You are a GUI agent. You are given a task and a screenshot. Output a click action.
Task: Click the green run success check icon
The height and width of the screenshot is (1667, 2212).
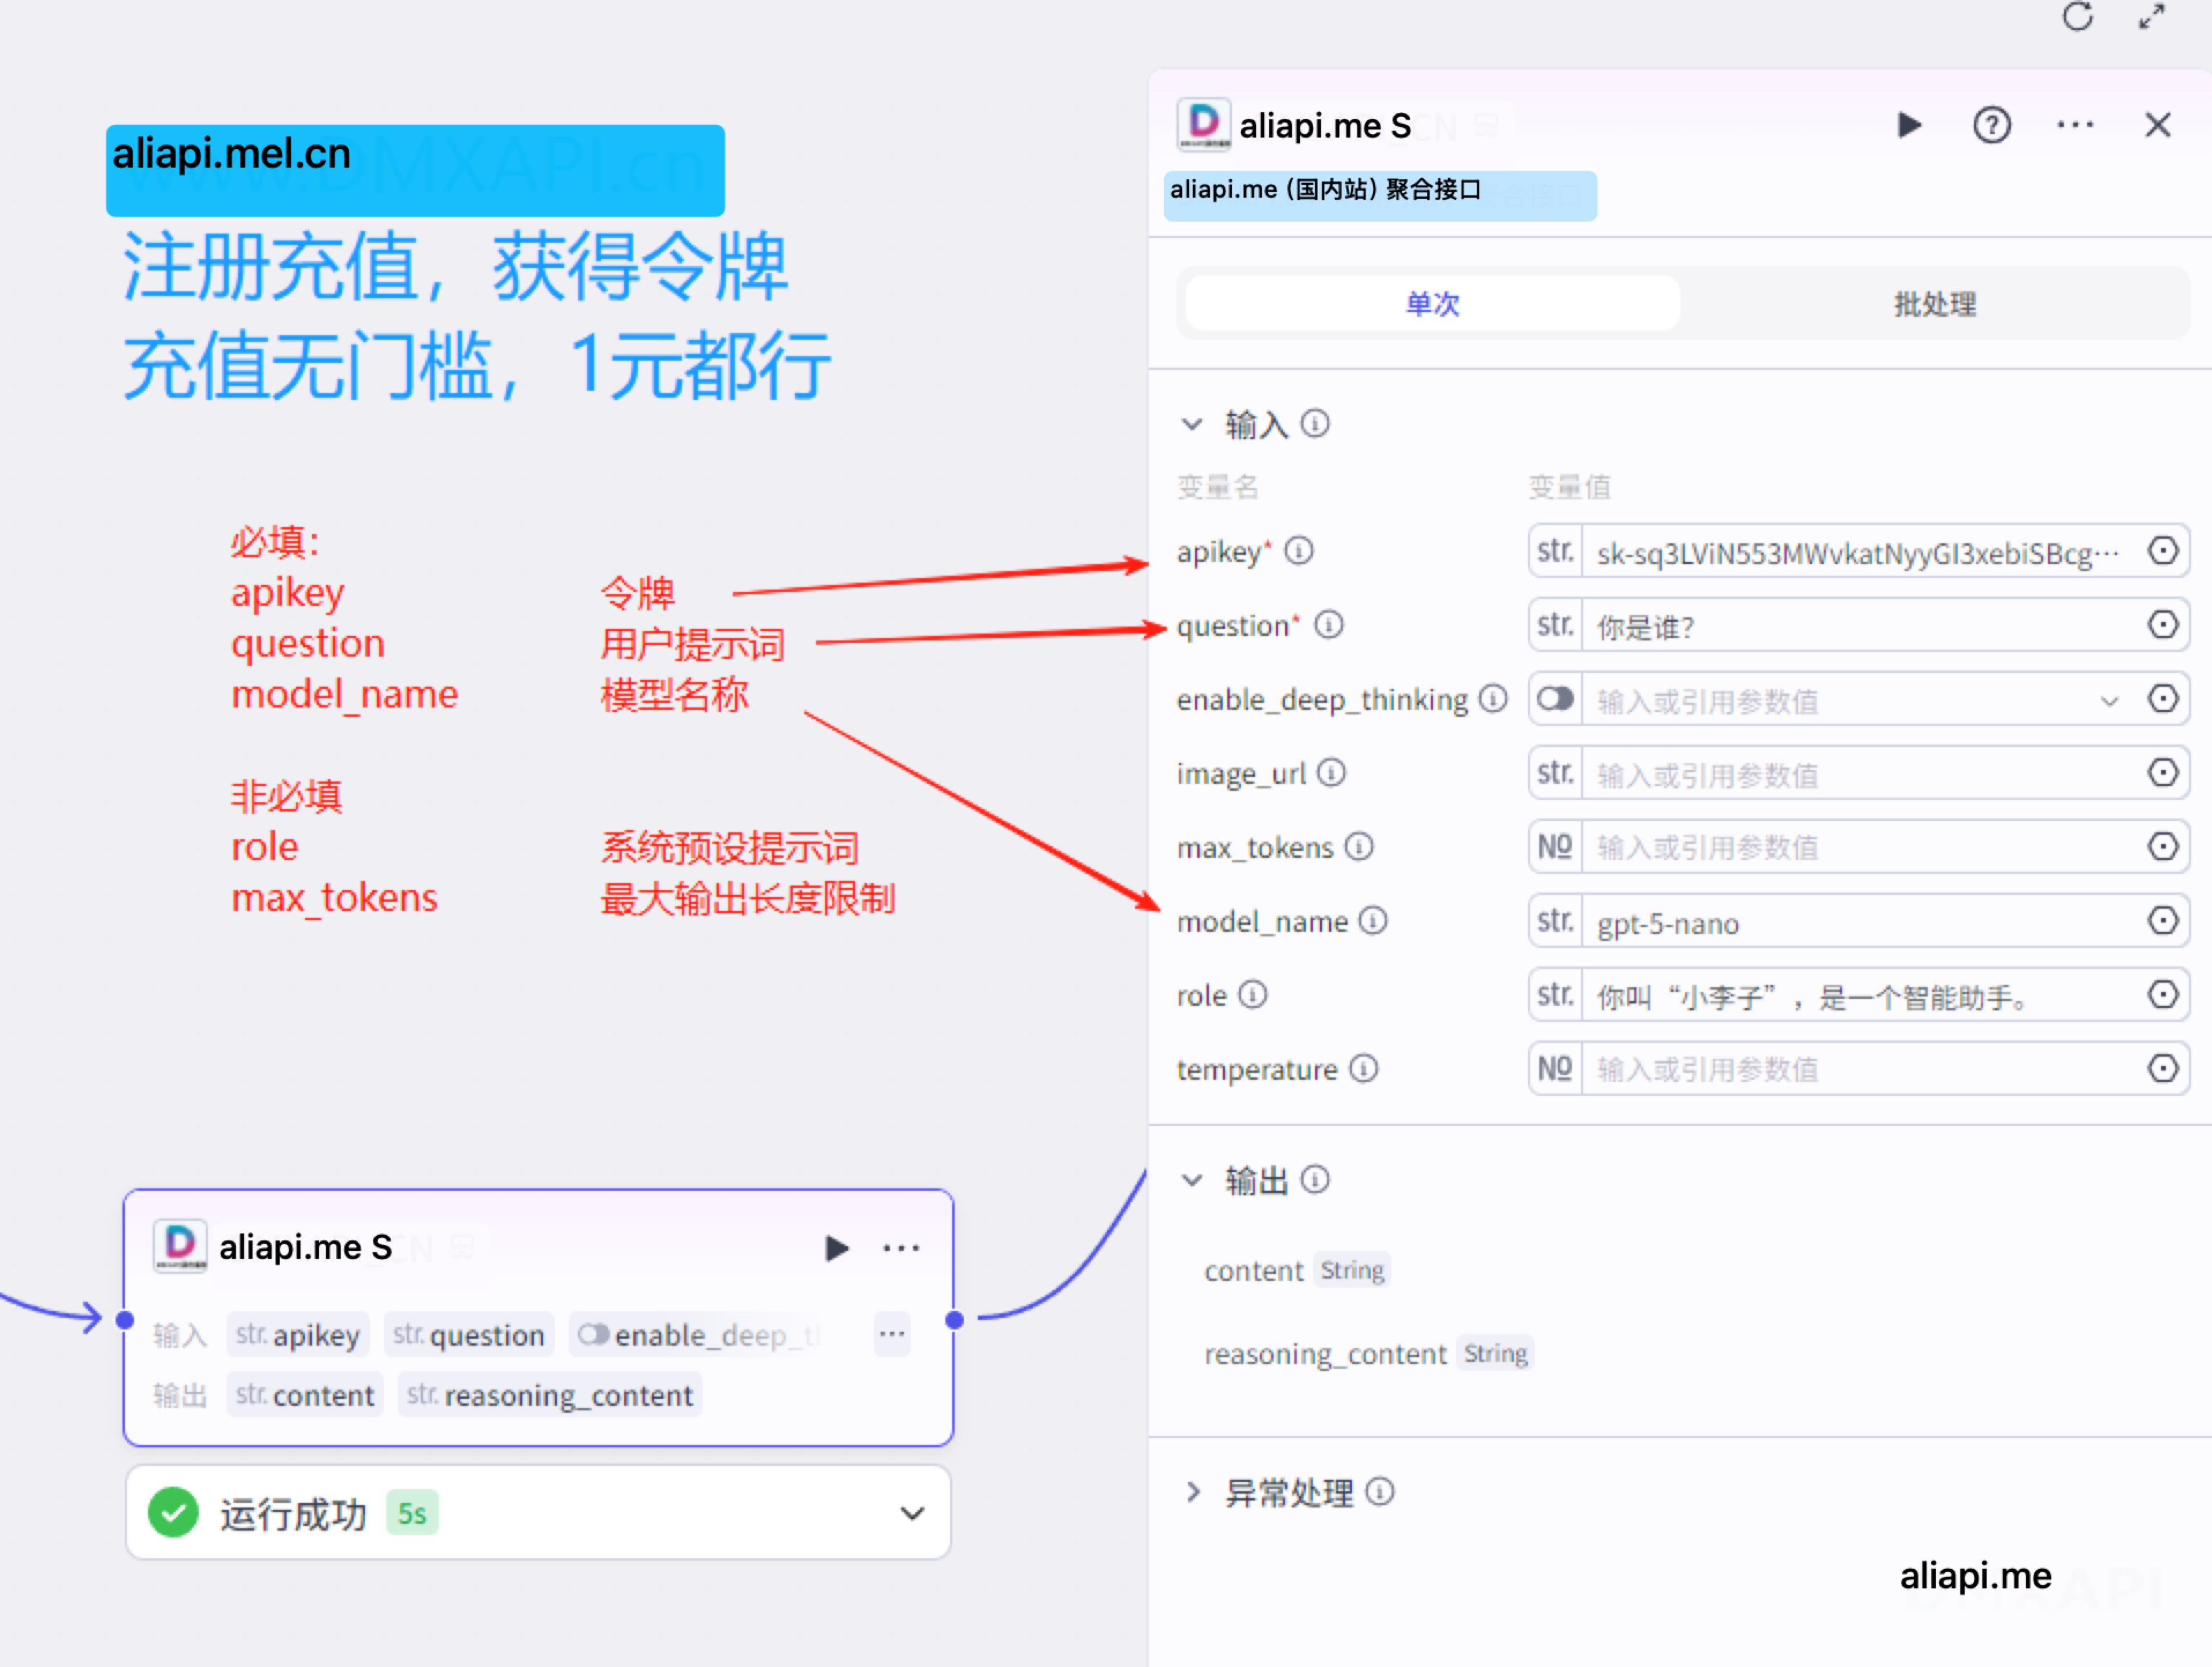pyautogui.click(x=173, y=1513)
